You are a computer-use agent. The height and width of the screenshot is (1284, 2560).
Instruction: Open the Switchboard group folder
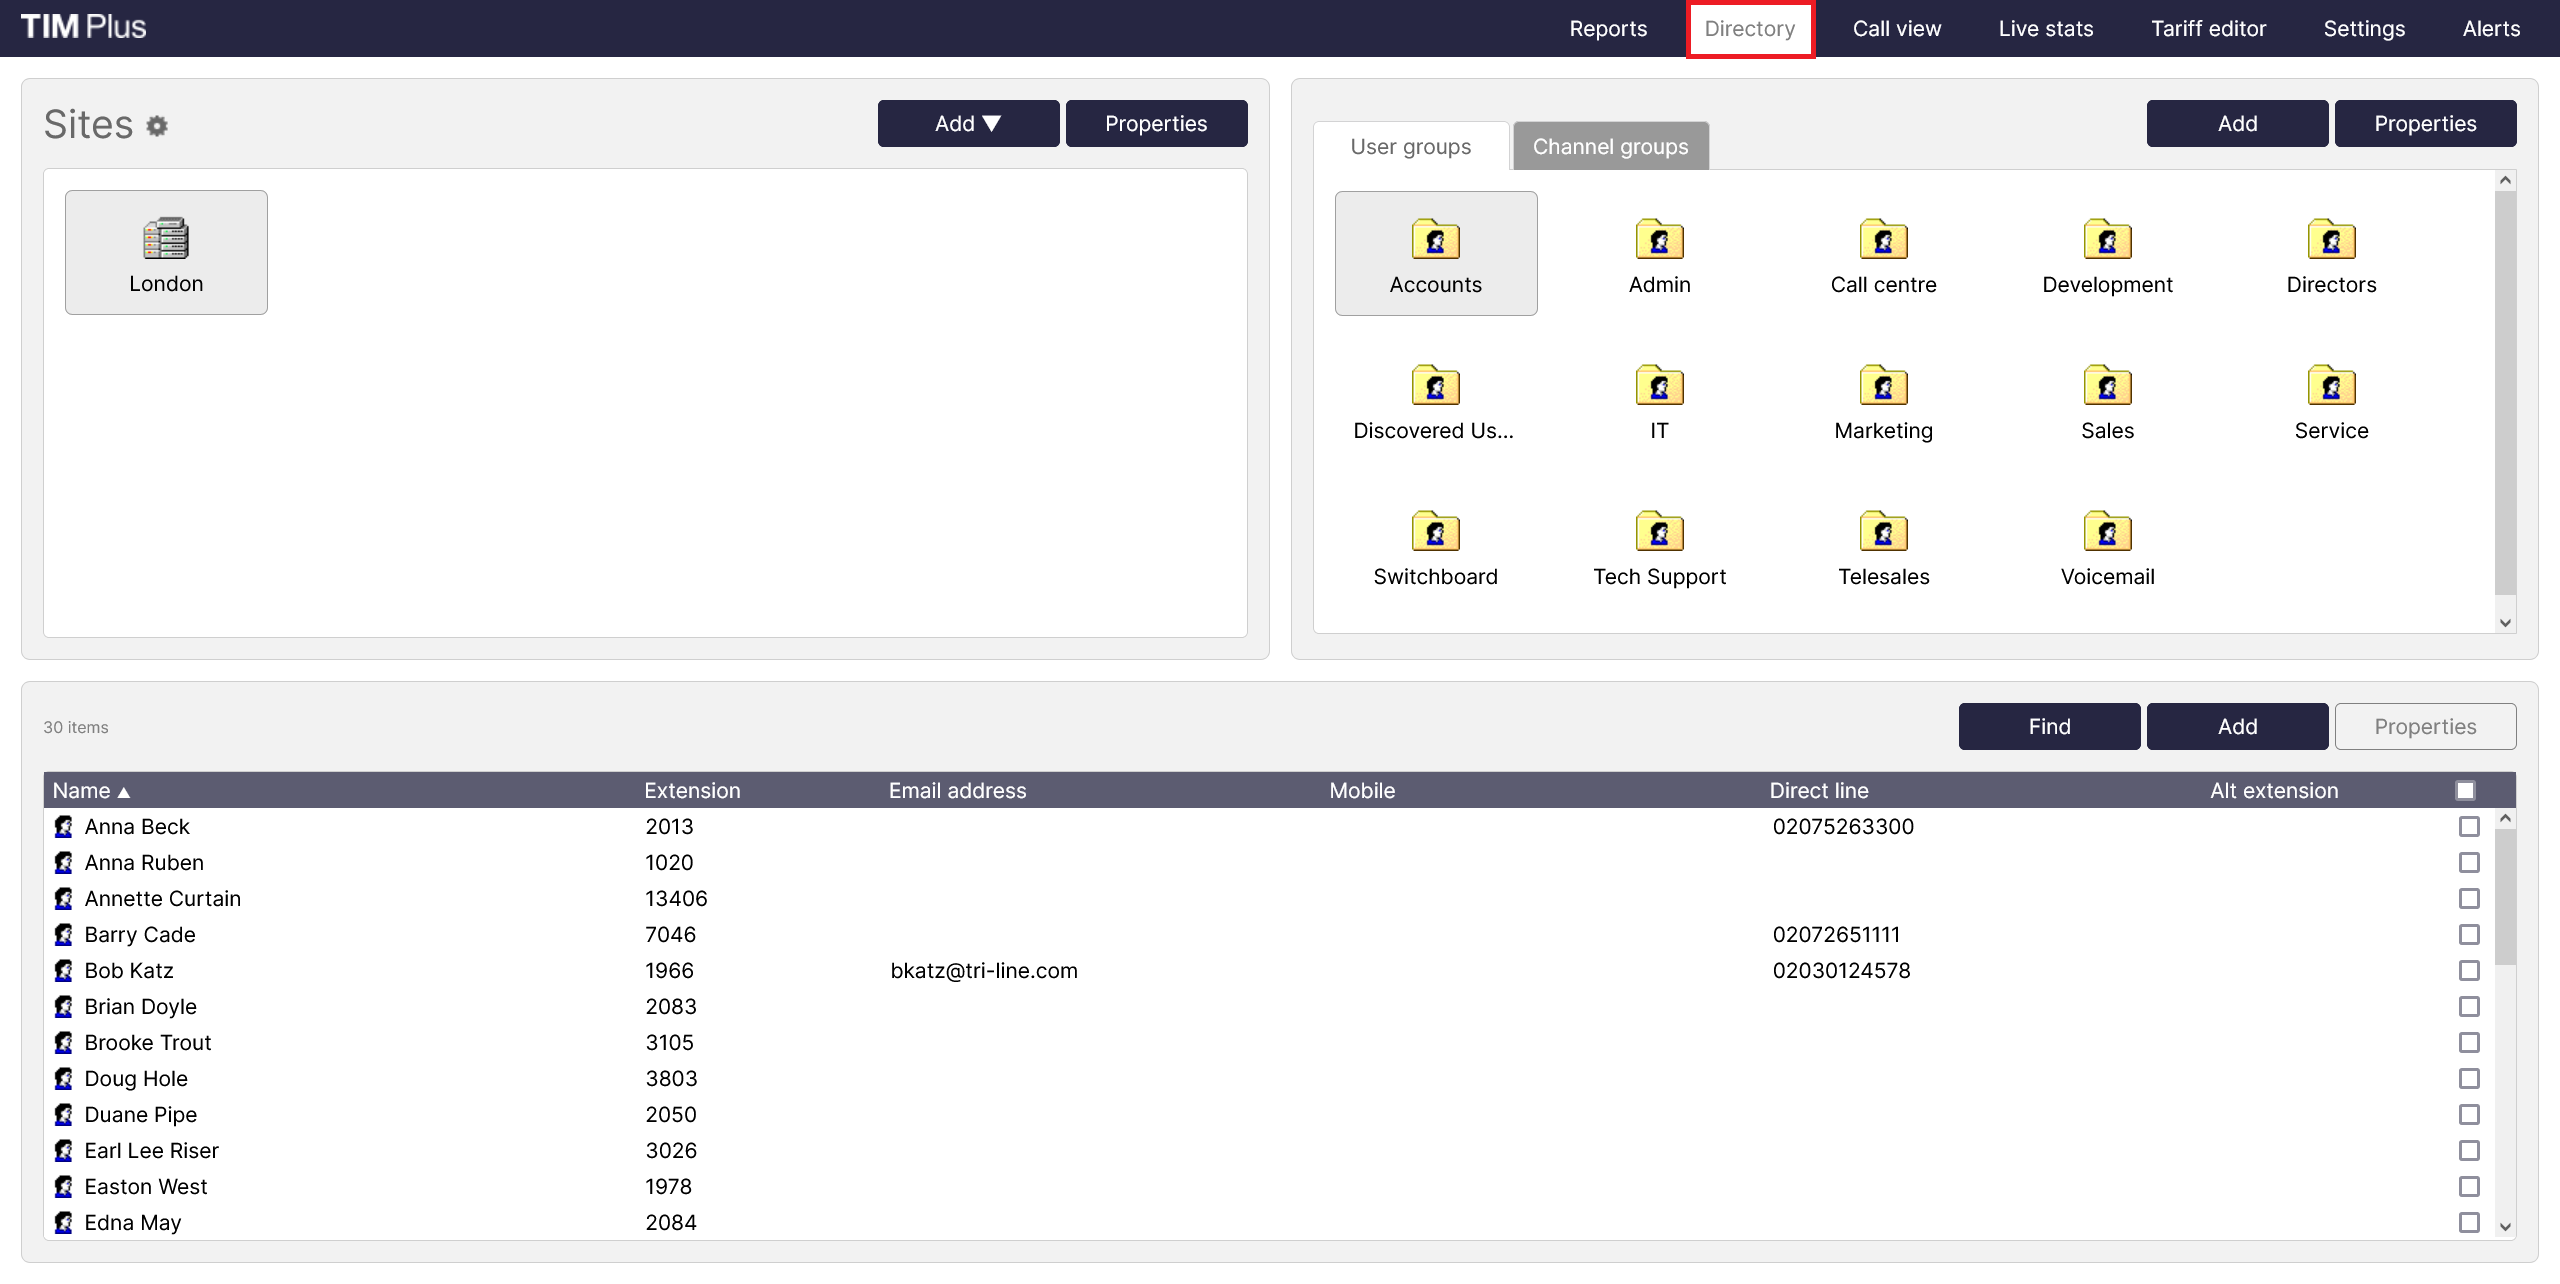point(1434,545)
